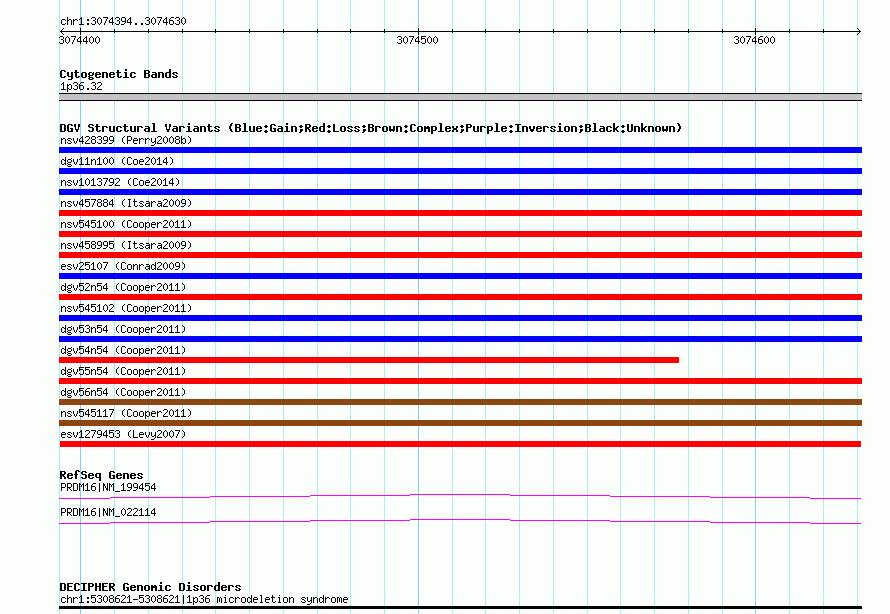Screen dimensions: 890x614
Task: Select the blue bar under nsv428399
Action: (x=460, y=150)
